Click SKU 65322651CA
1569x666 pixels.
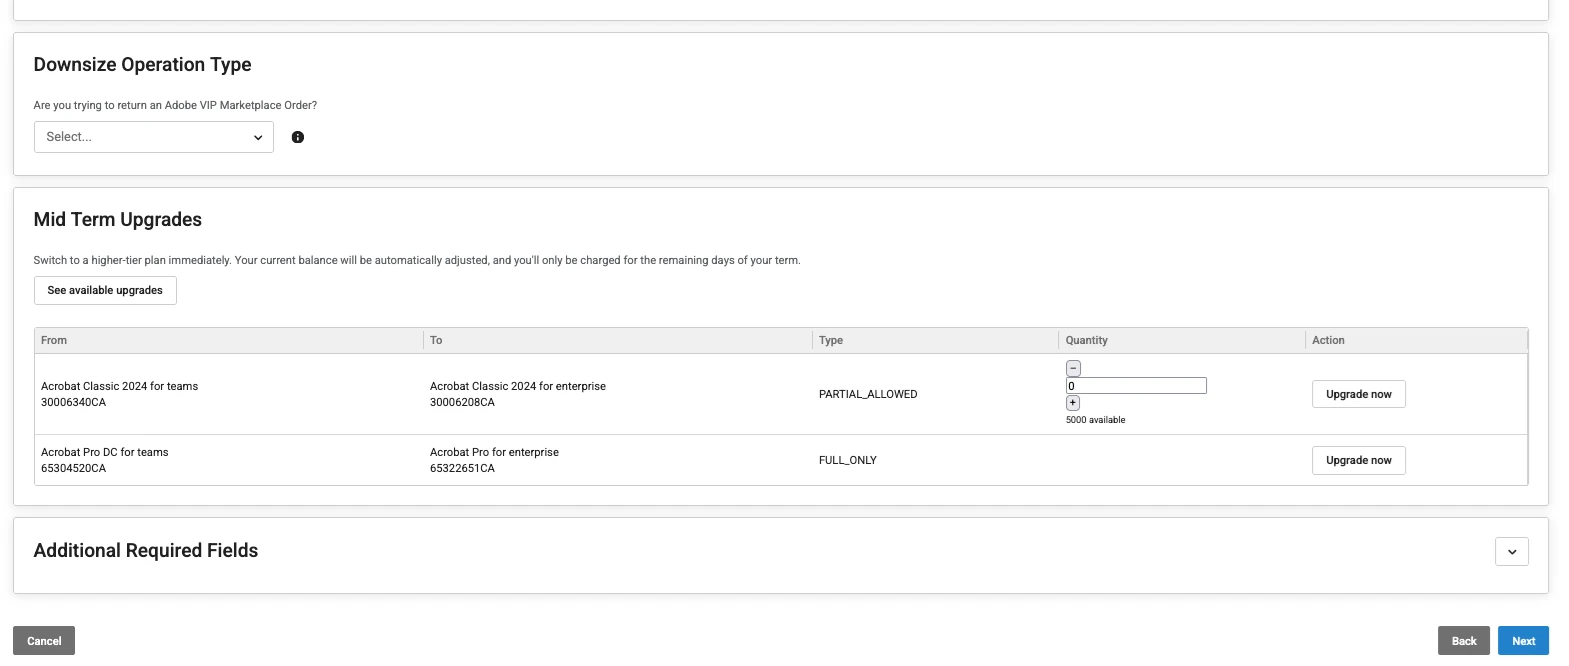point(462,468)
